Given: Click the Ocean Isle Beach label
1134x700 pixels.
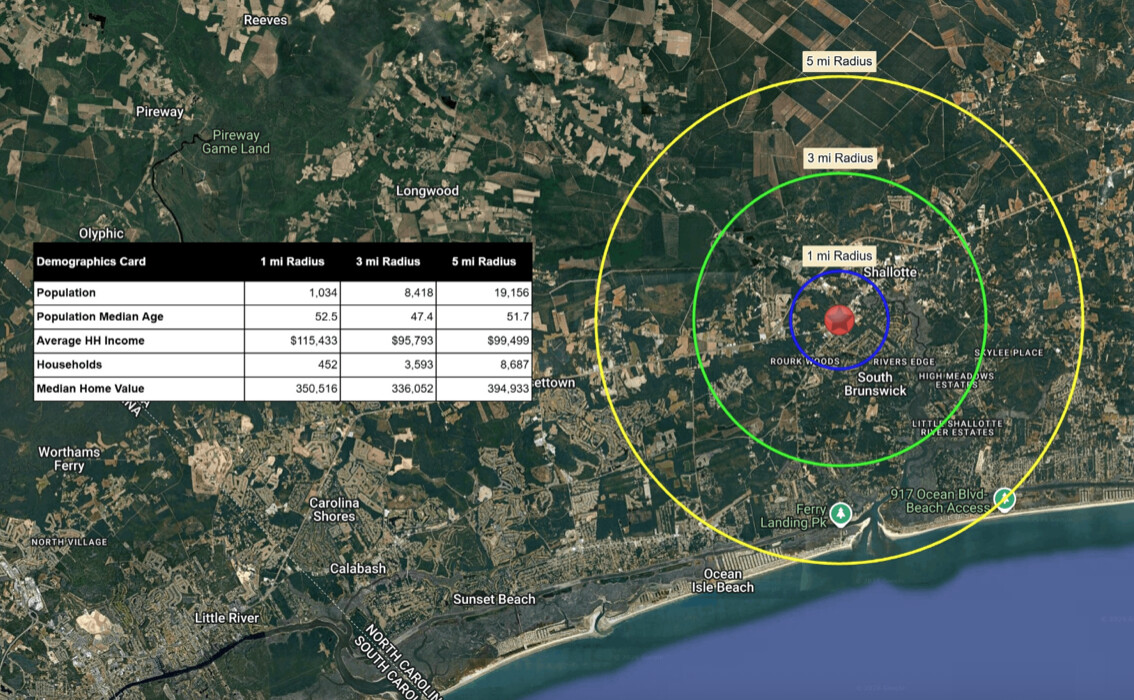Looking at the screenshot, I should pyautogui.click(x=722, y=581).
